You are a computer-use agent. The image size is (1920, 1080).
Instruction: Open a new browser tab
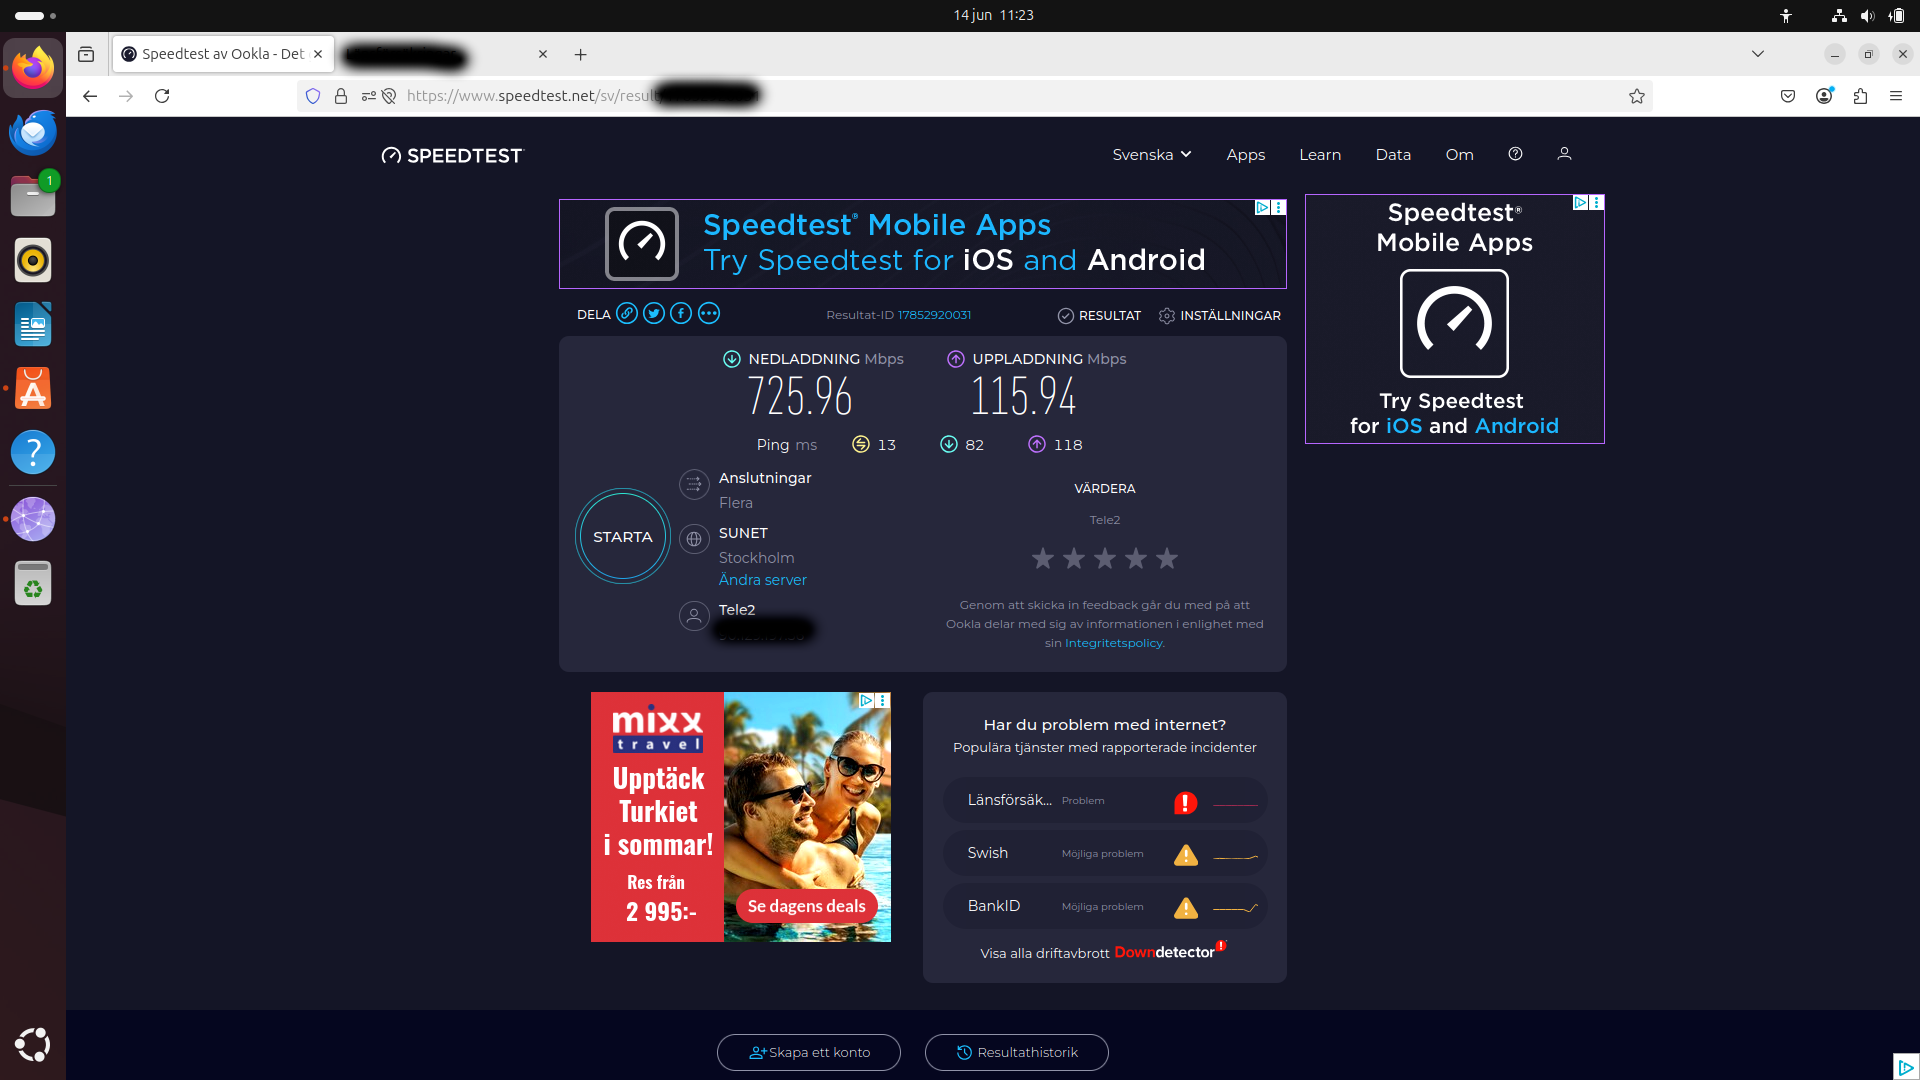tap(581, 54)
